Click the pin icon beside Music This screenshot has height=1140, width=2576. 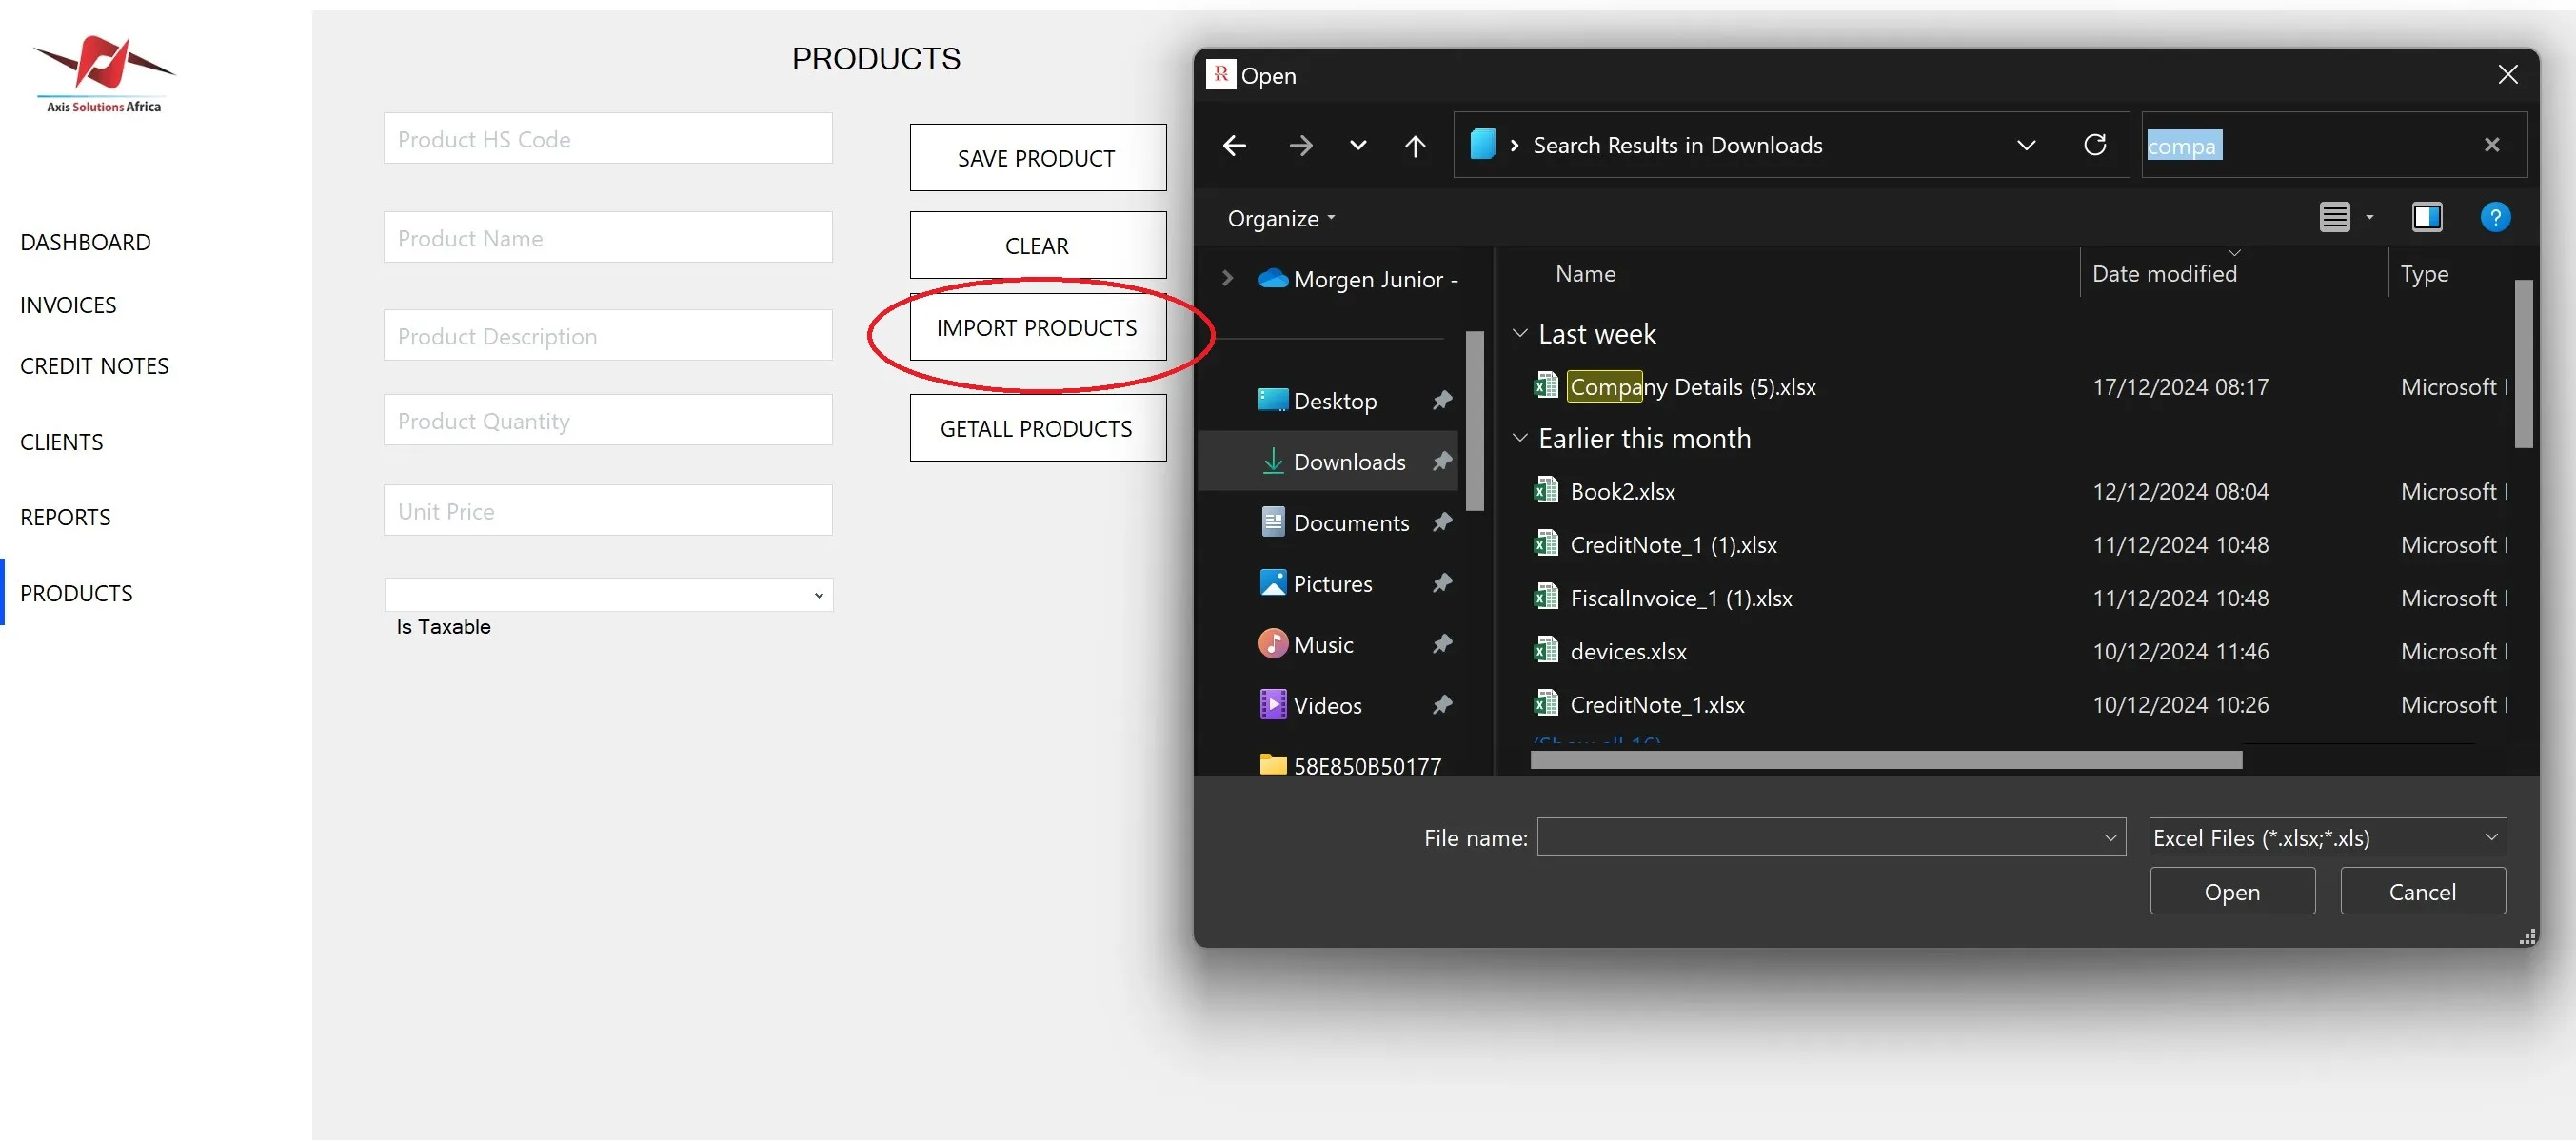pos(1442,645)
